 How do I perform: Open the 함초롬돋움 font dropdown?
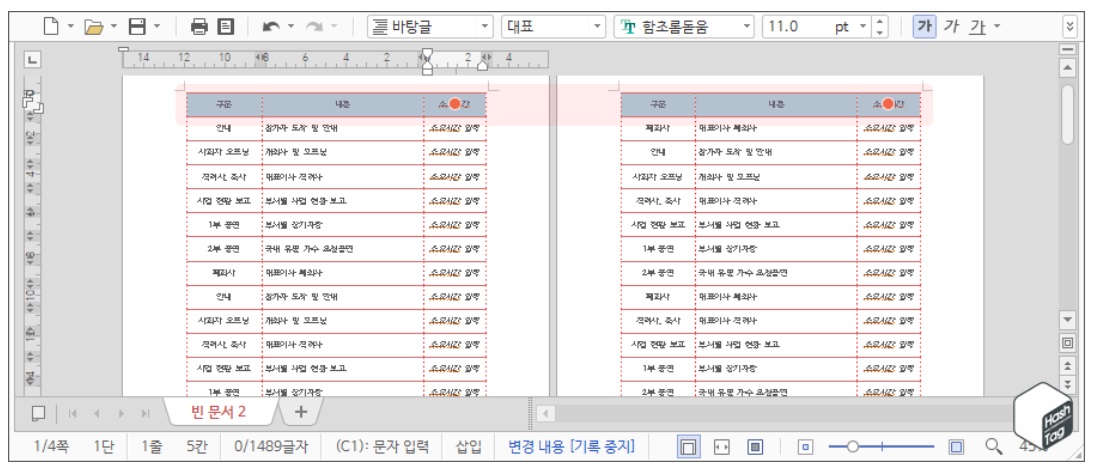(747, 27)
